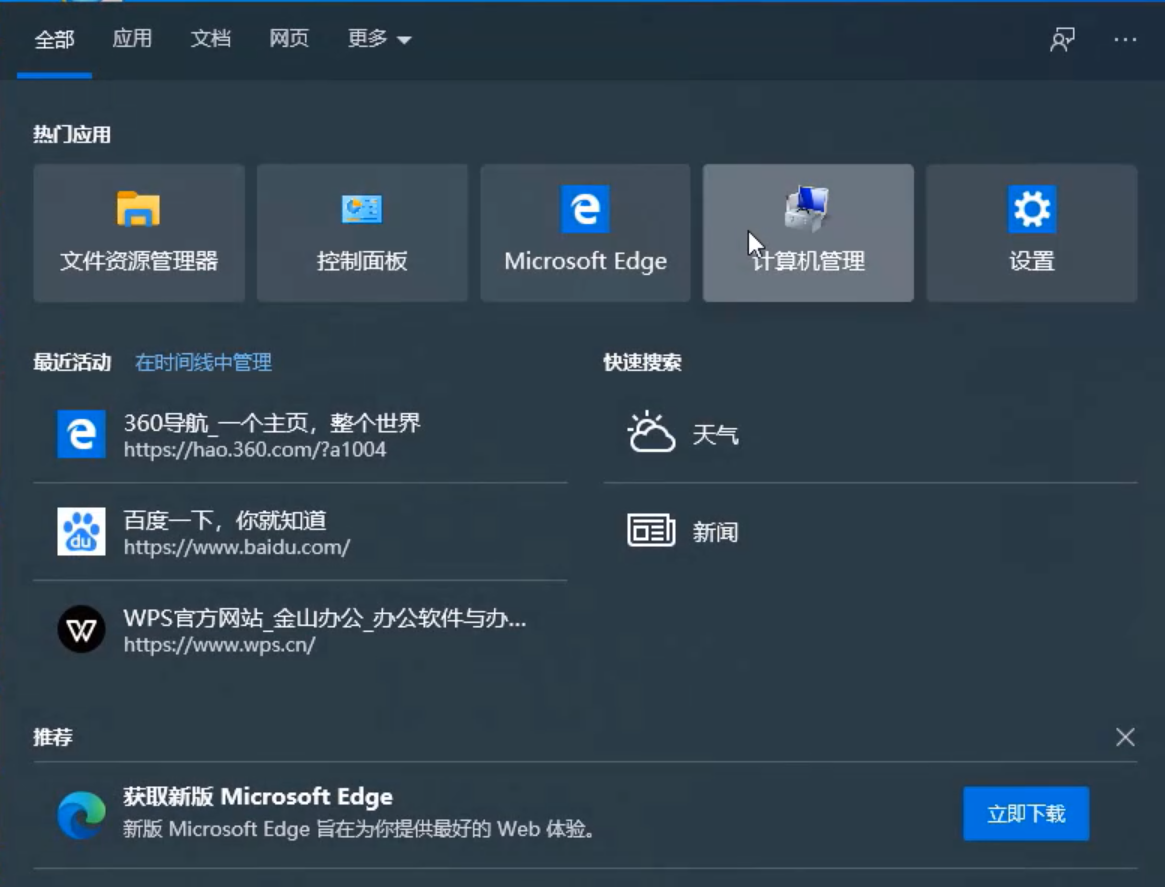This screenshot has height=887, width=1165.
Task: Open the 设置 gear tile
Action: click(x=1031, y=233)
